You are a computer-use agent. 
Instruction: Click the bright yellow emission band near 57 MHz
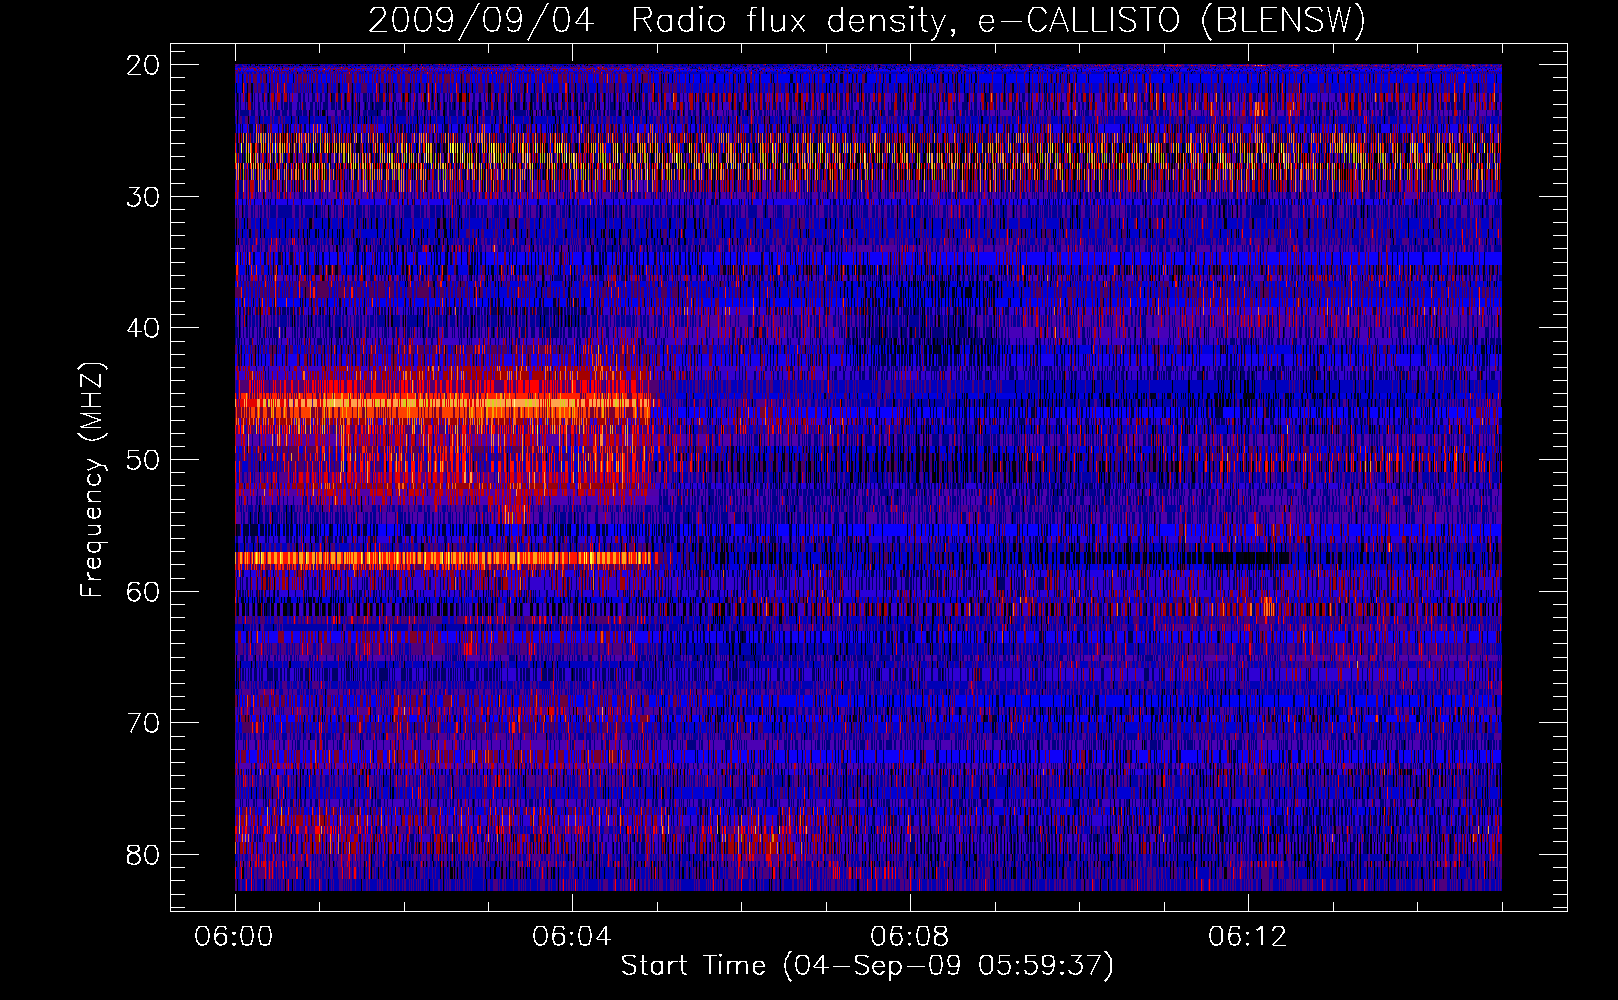coord(445,558)
